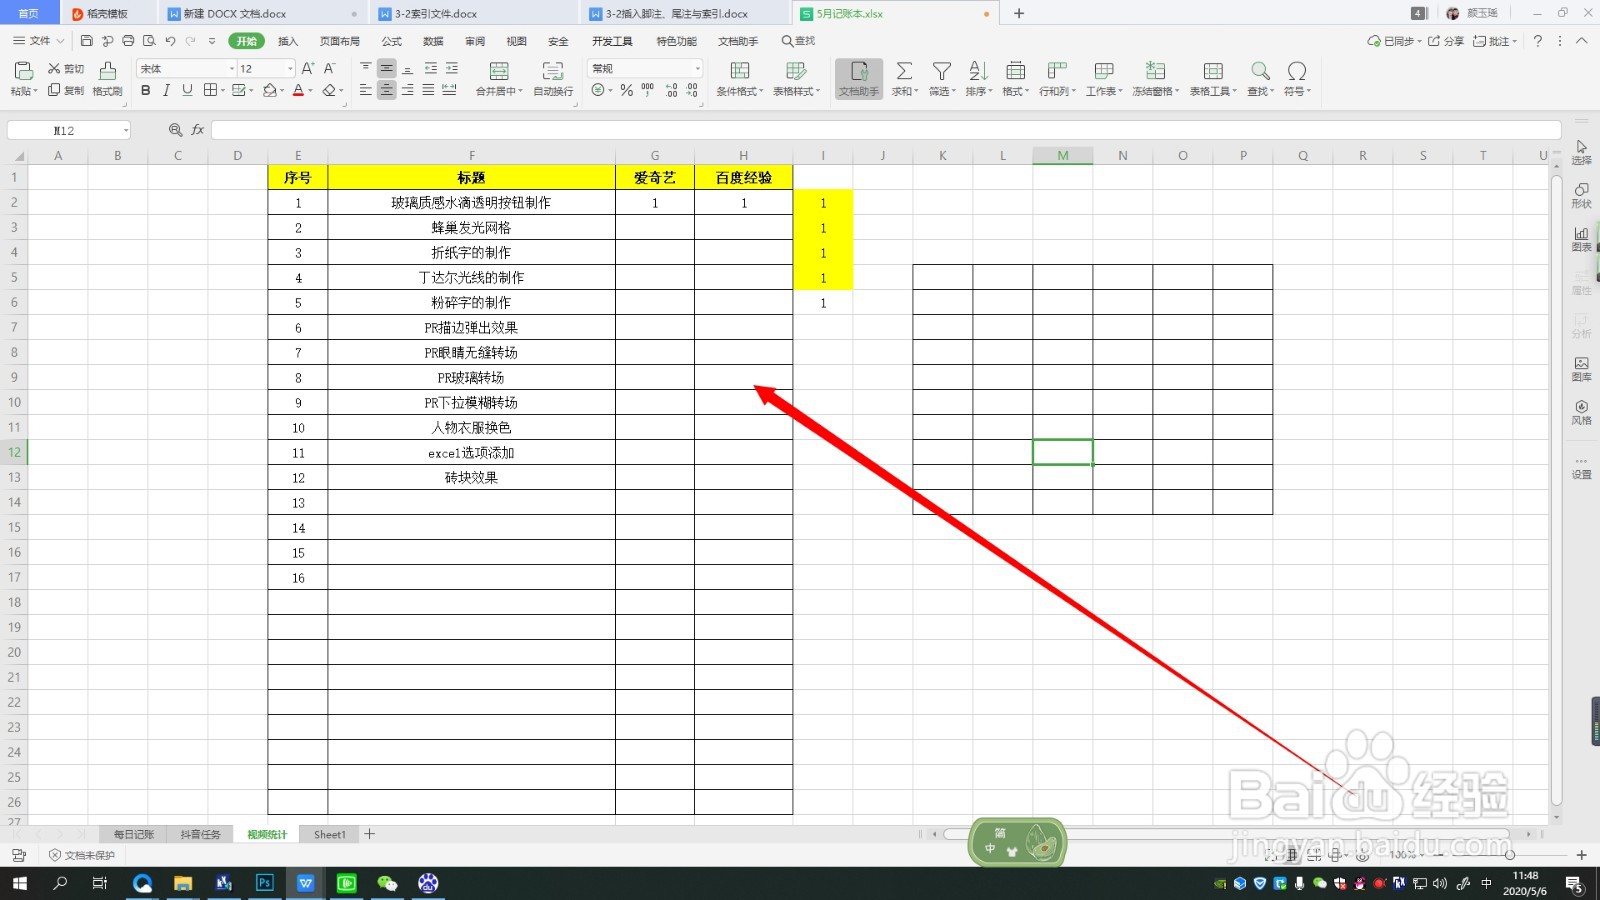Viewport: 1600px width, 900px height.
Task: Open the Insert (插入) ribbon tab
Action: 288,41
